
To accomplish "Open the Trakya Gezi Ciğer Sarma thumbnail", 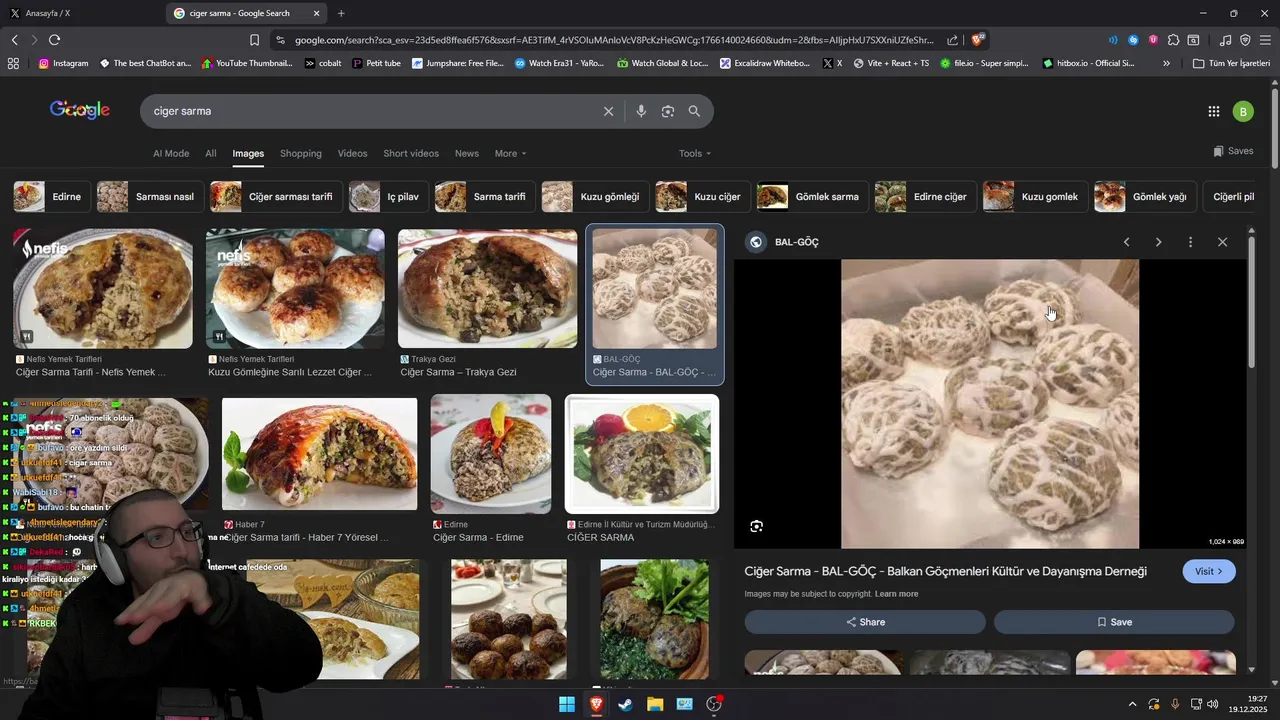I will [x=487, y=289].
